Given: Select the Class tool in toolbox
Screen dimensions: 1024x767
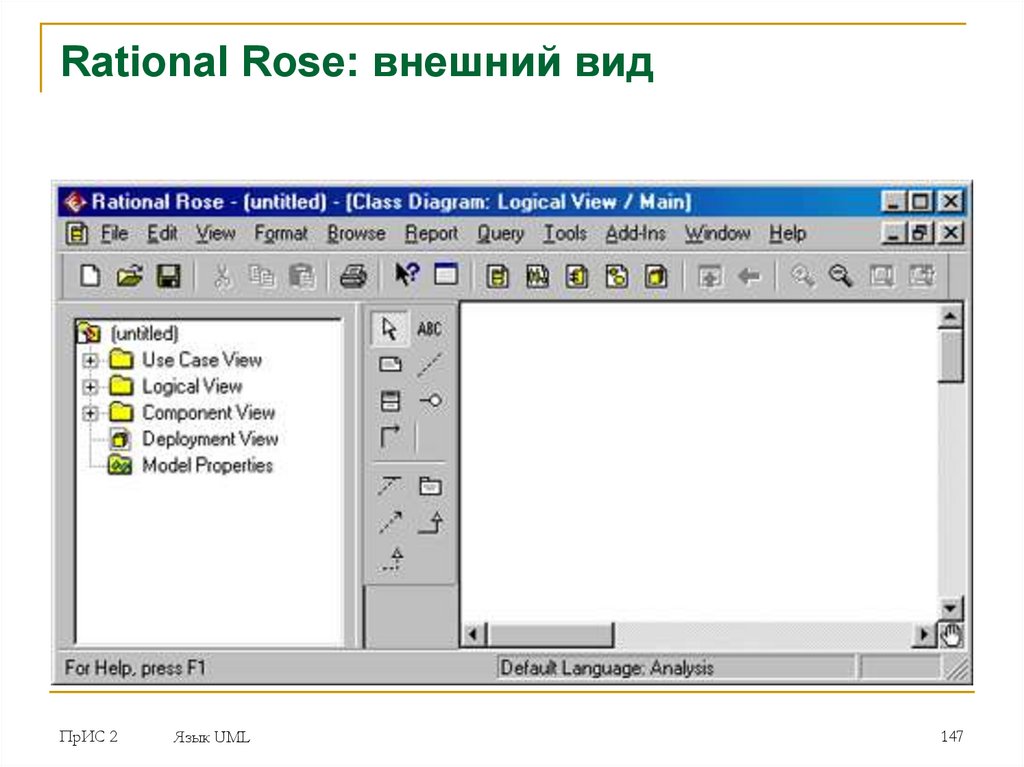Looking at the screenshot, I should pos(391,400).
